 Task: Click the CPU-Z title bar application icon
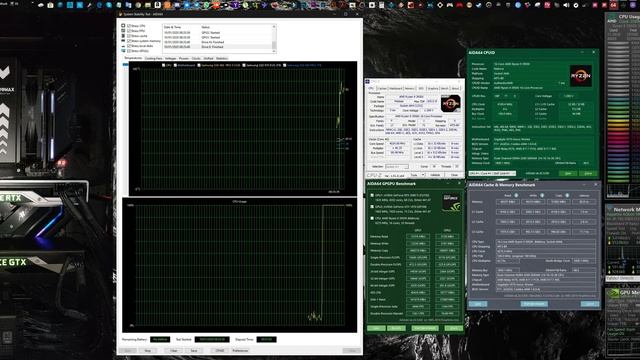point(367,82)
